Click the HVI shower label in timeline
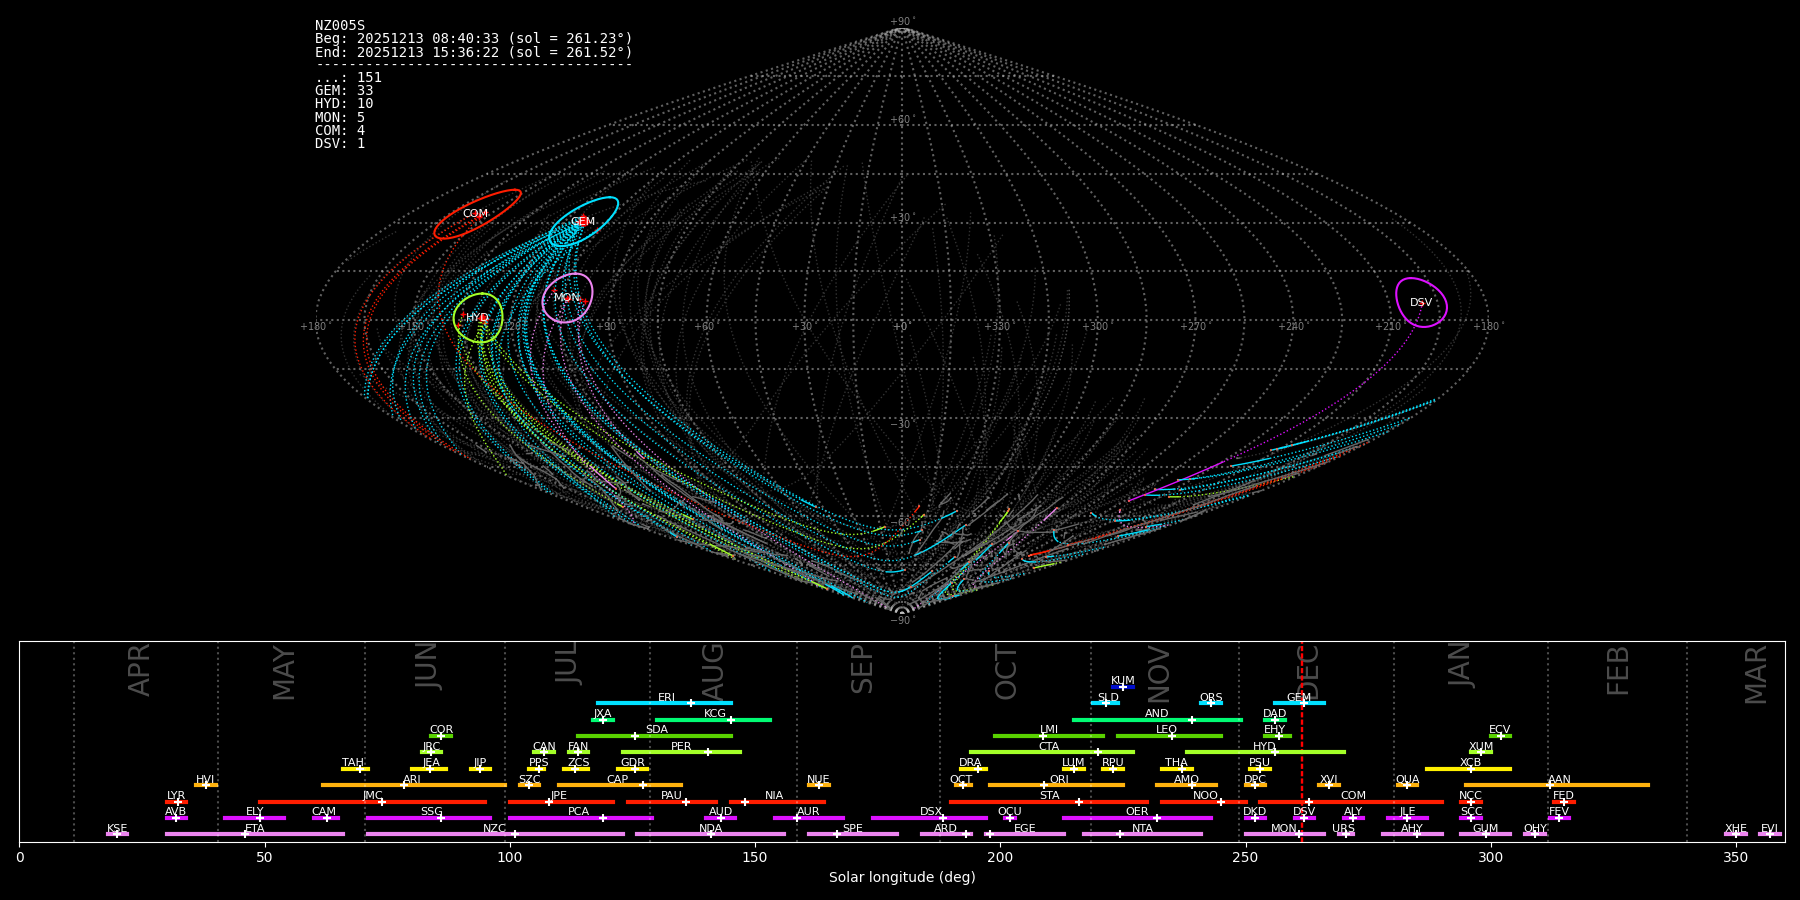The width and height of the screenshot is (1800, 900). click(x=205, y=780)
